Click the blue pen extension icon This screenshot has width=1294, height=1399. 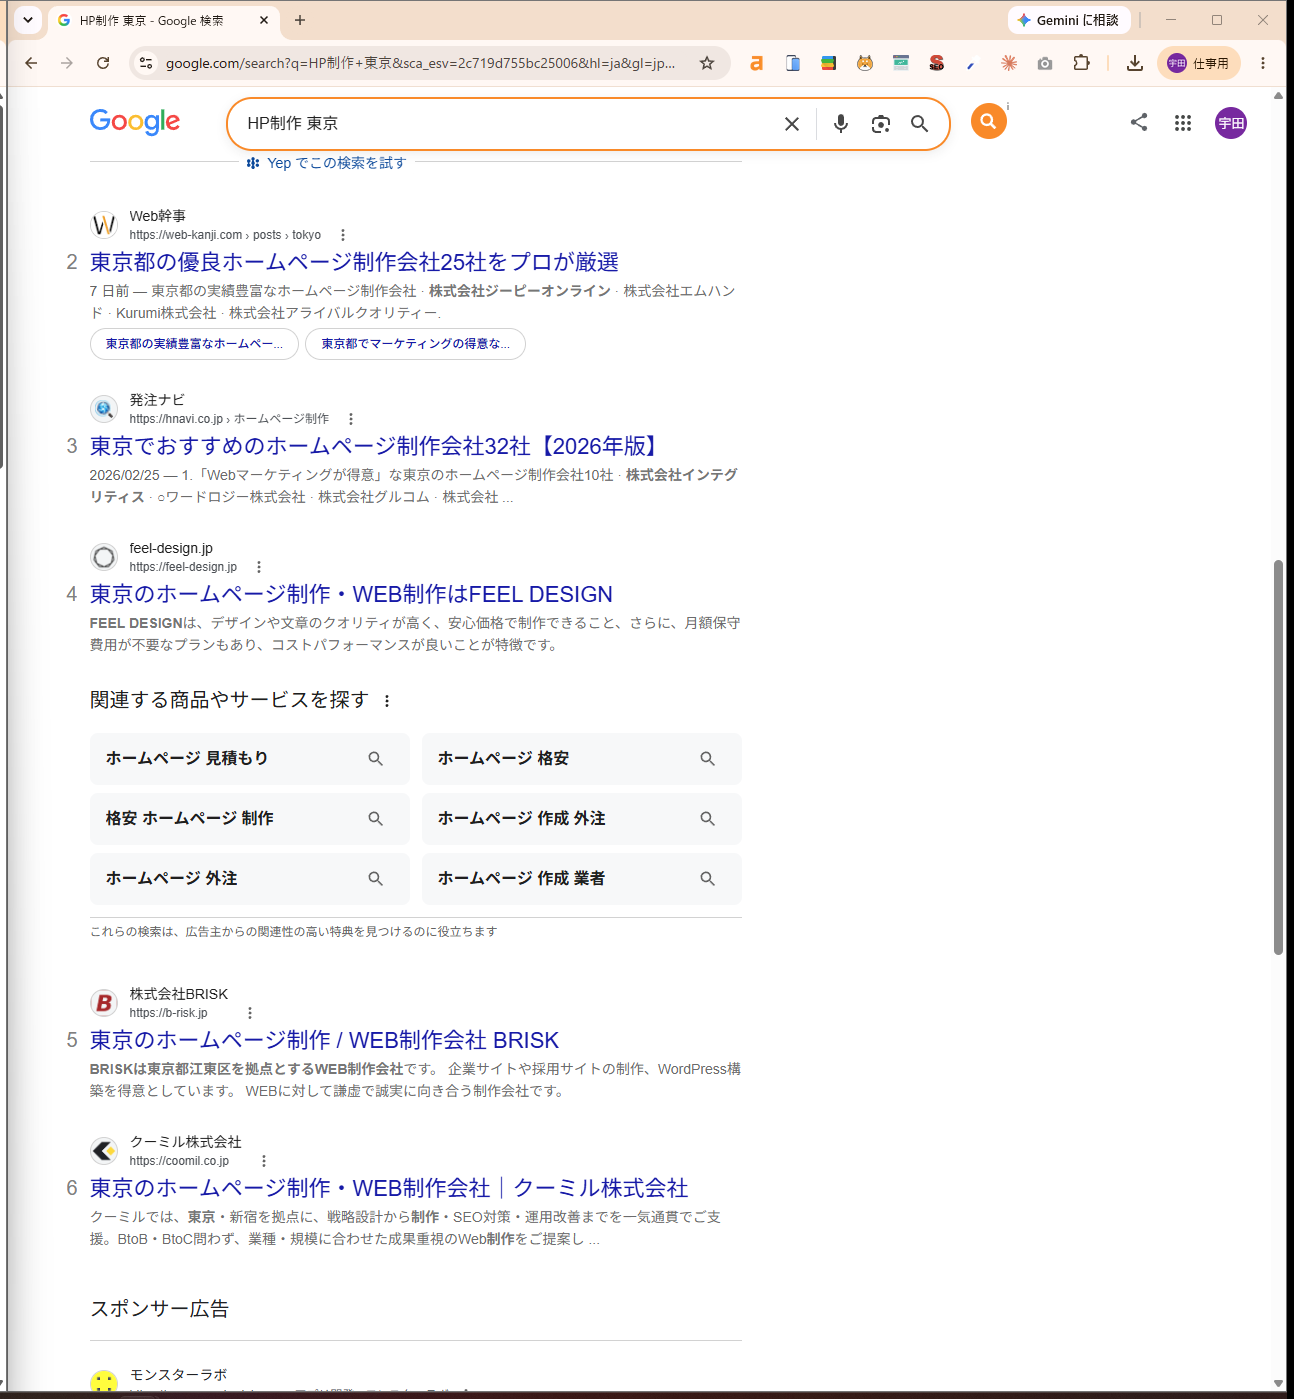click(971, 64)
